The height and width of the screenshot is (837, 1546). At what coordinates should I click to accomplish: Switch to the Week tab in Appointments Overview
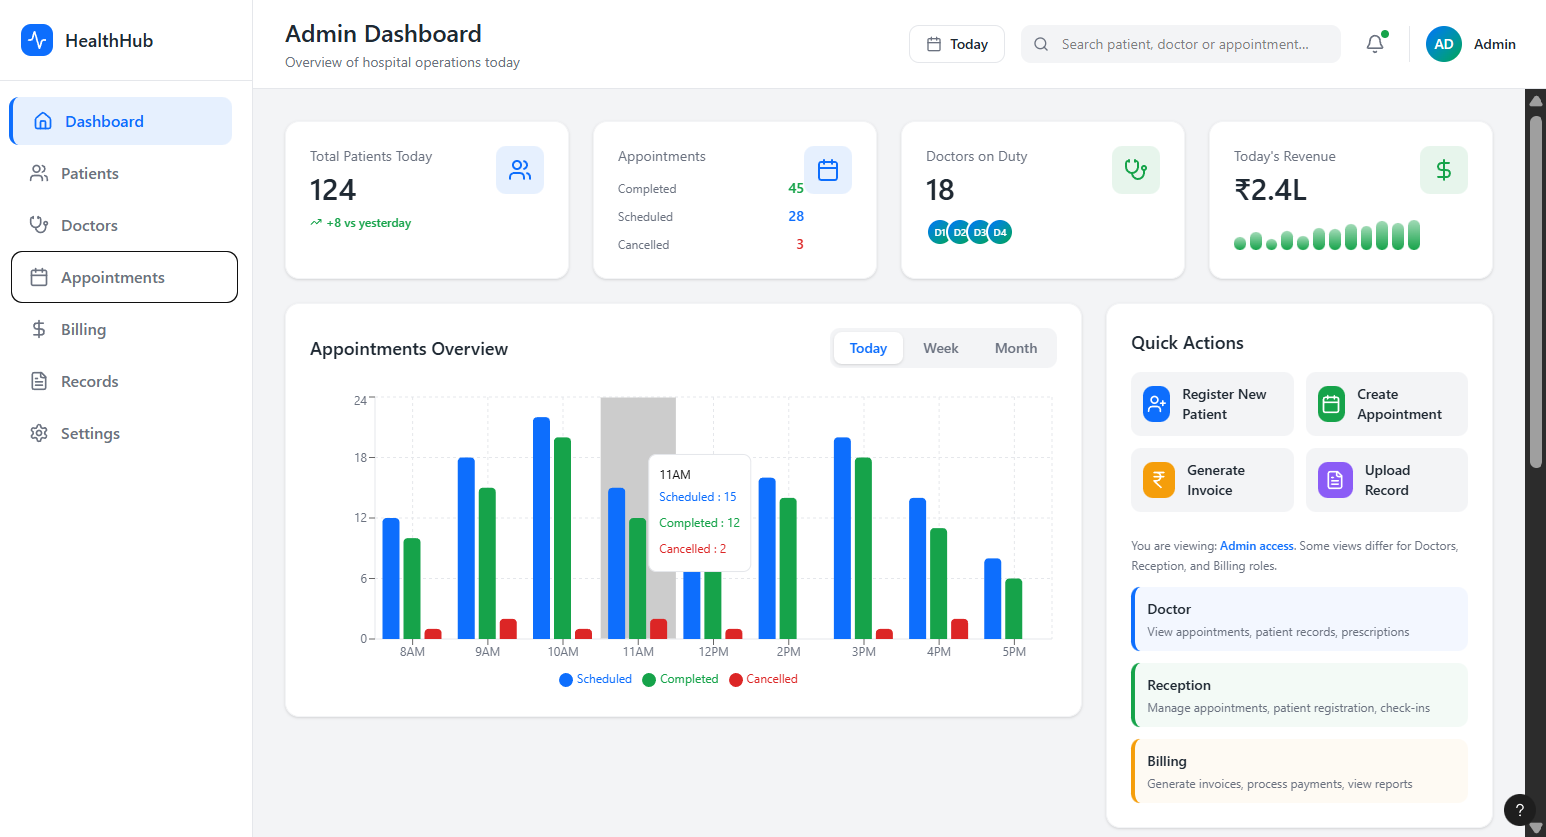tap(940, 348)
